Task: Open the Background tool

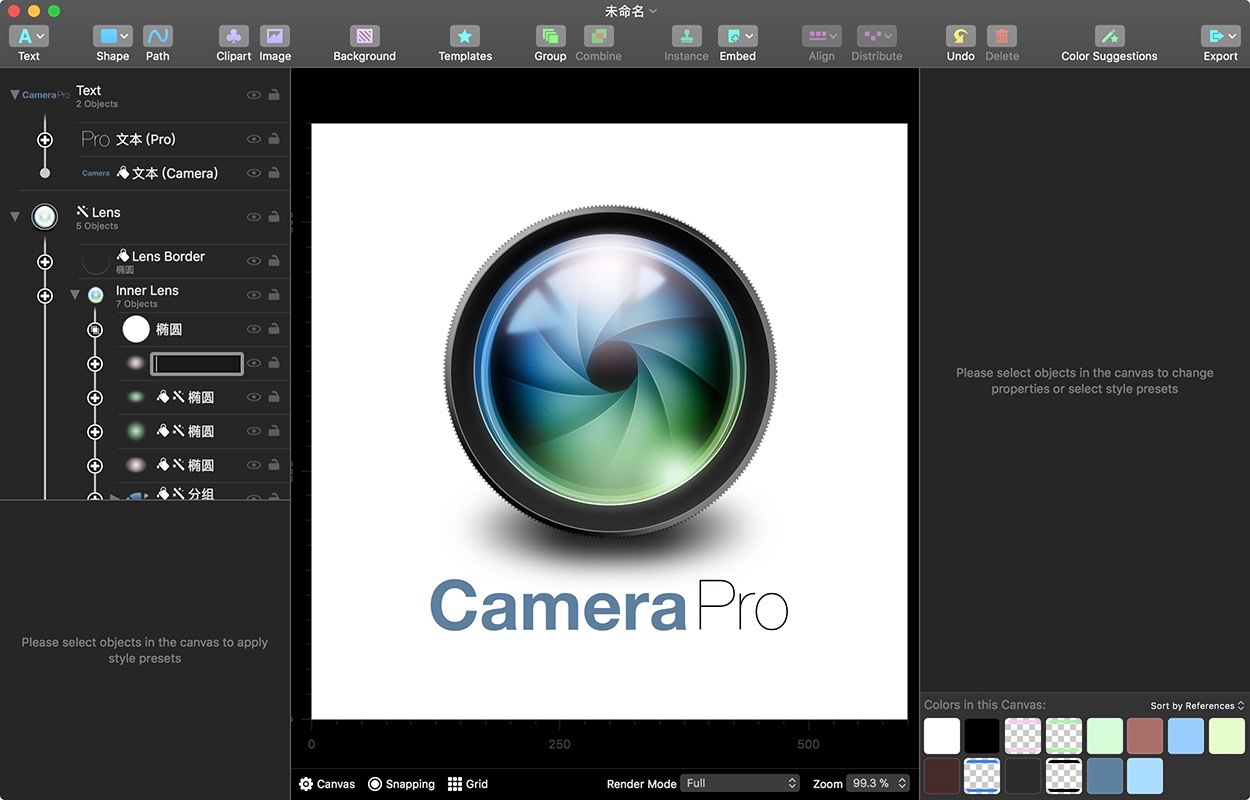Action: tap(364, 37)
